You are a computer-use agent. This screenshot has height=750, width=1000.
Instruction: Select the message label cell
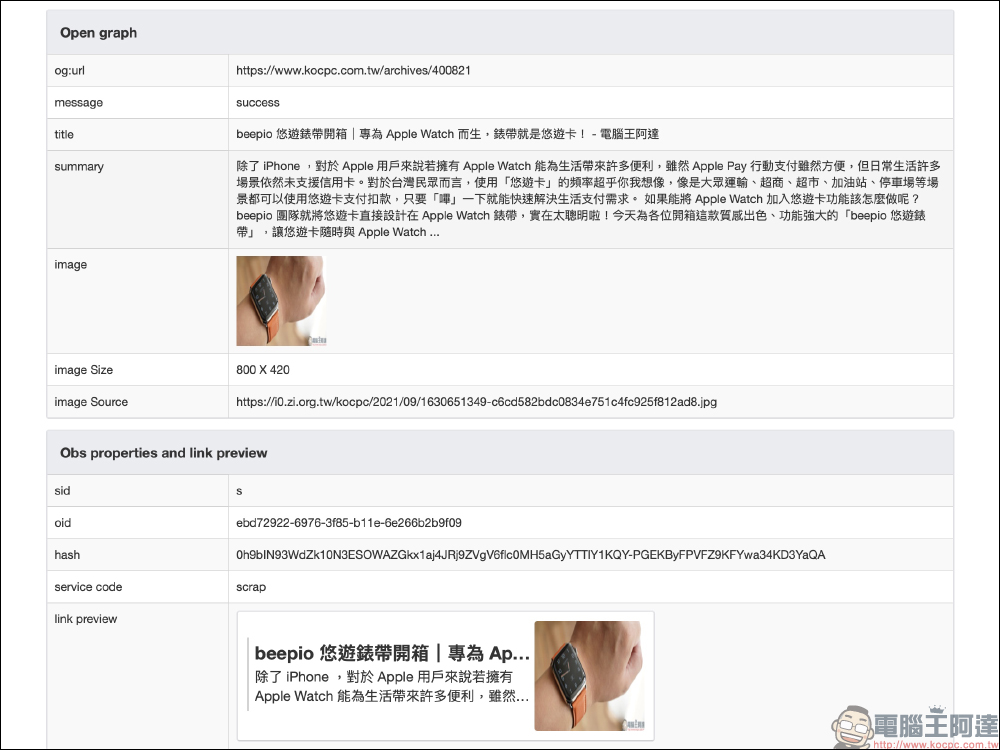[138, 102]
